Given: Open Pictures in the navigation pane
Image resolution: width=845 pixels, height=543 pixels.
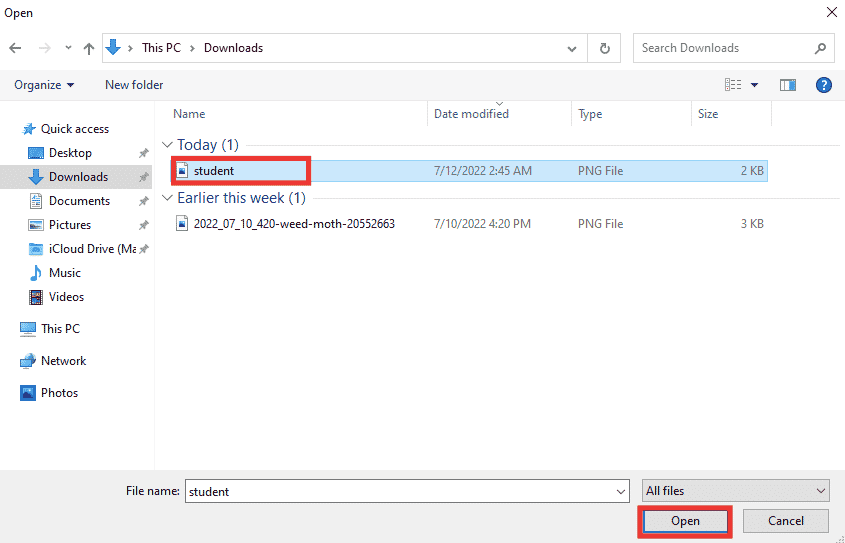Looking at the screenshot, I should coord(70,225).
